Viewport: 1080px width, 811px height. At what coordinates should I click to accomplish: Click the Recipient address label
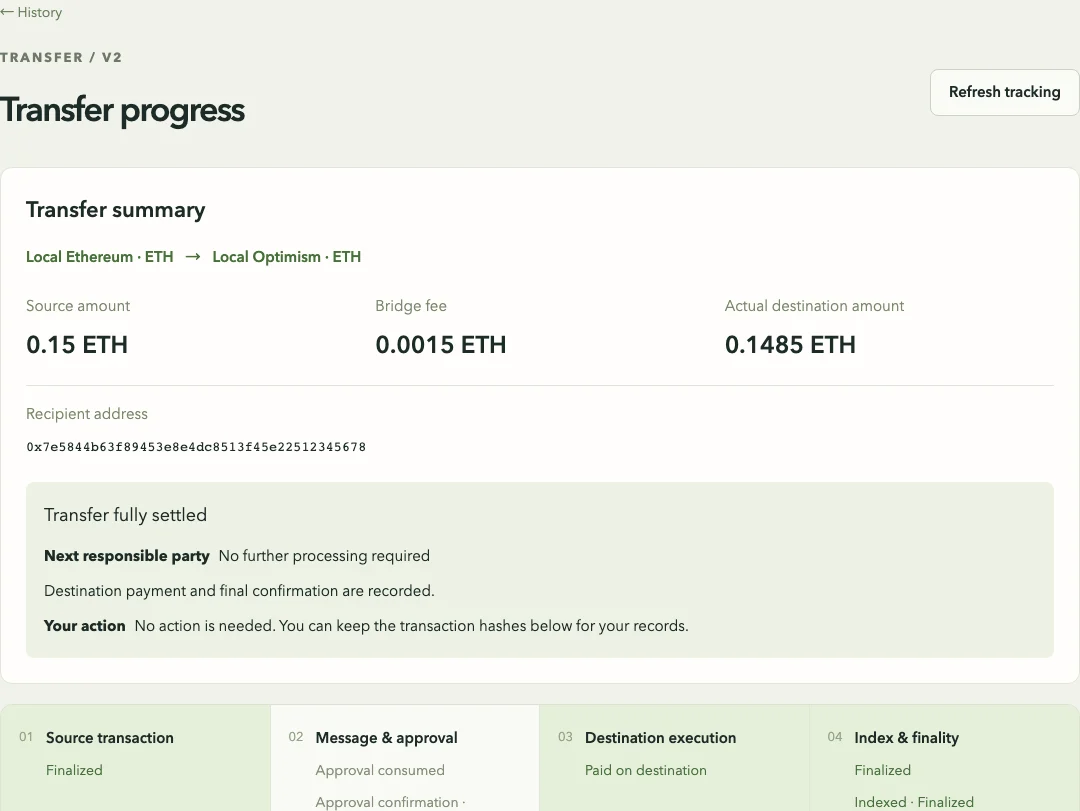click(x=87, y=414)
